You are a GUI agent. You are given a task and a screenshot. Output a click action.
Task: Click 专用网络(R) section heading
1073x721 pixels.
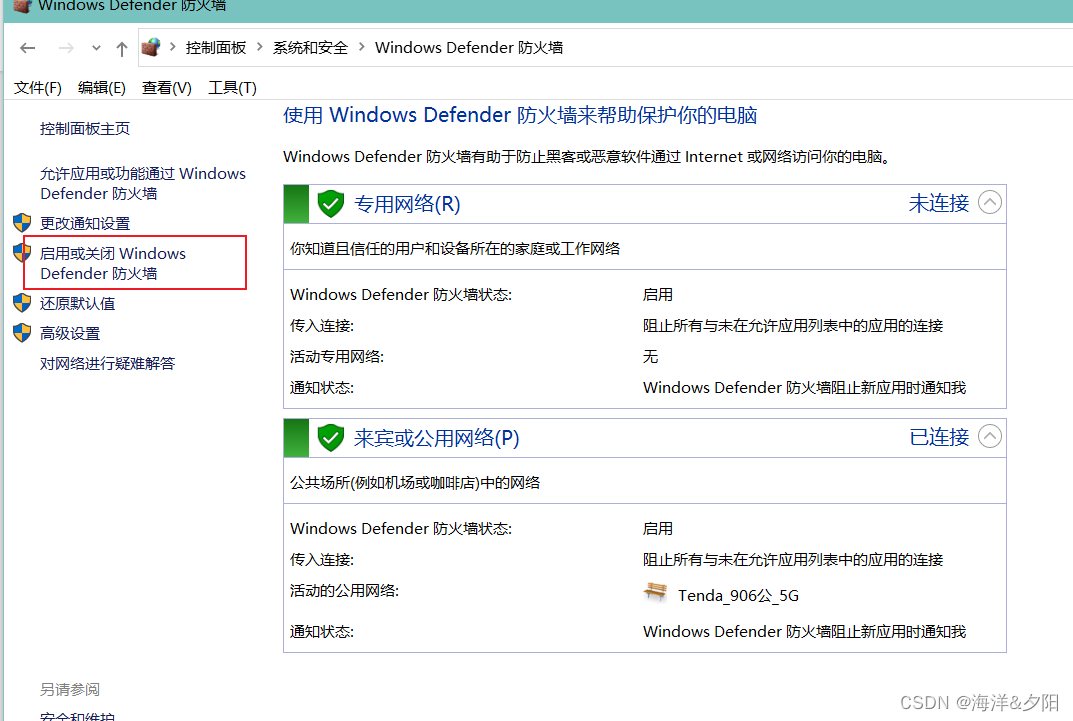(x=407, y=204)
